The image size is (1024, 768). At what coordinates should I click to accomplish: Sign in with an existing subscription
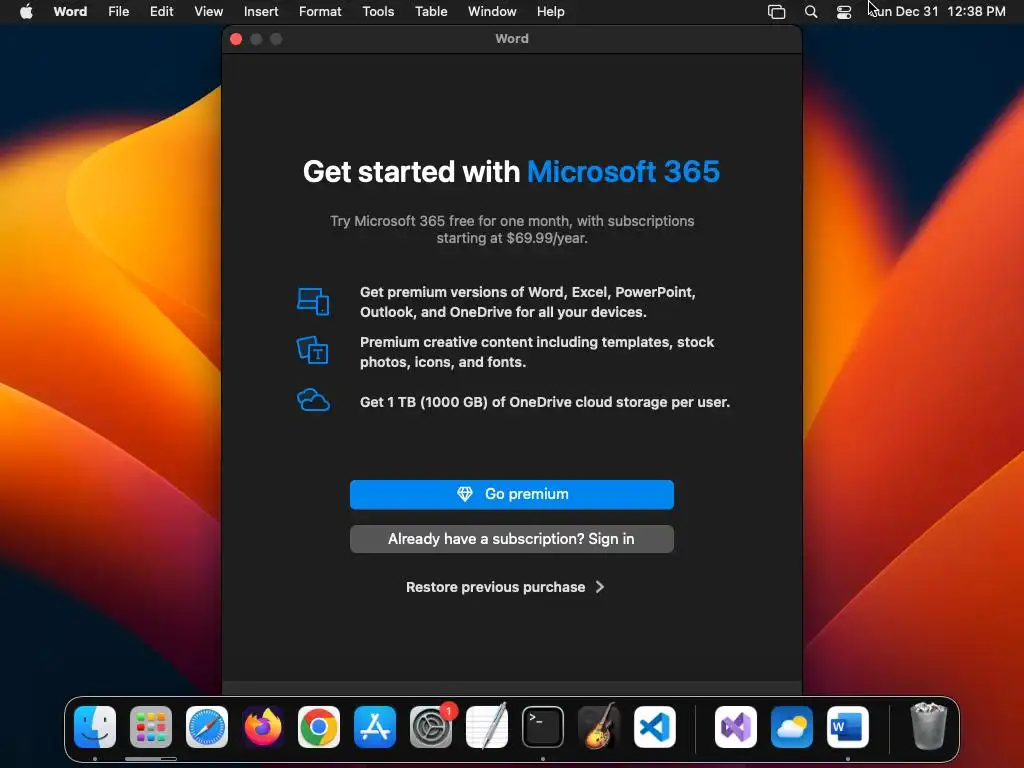511,539
